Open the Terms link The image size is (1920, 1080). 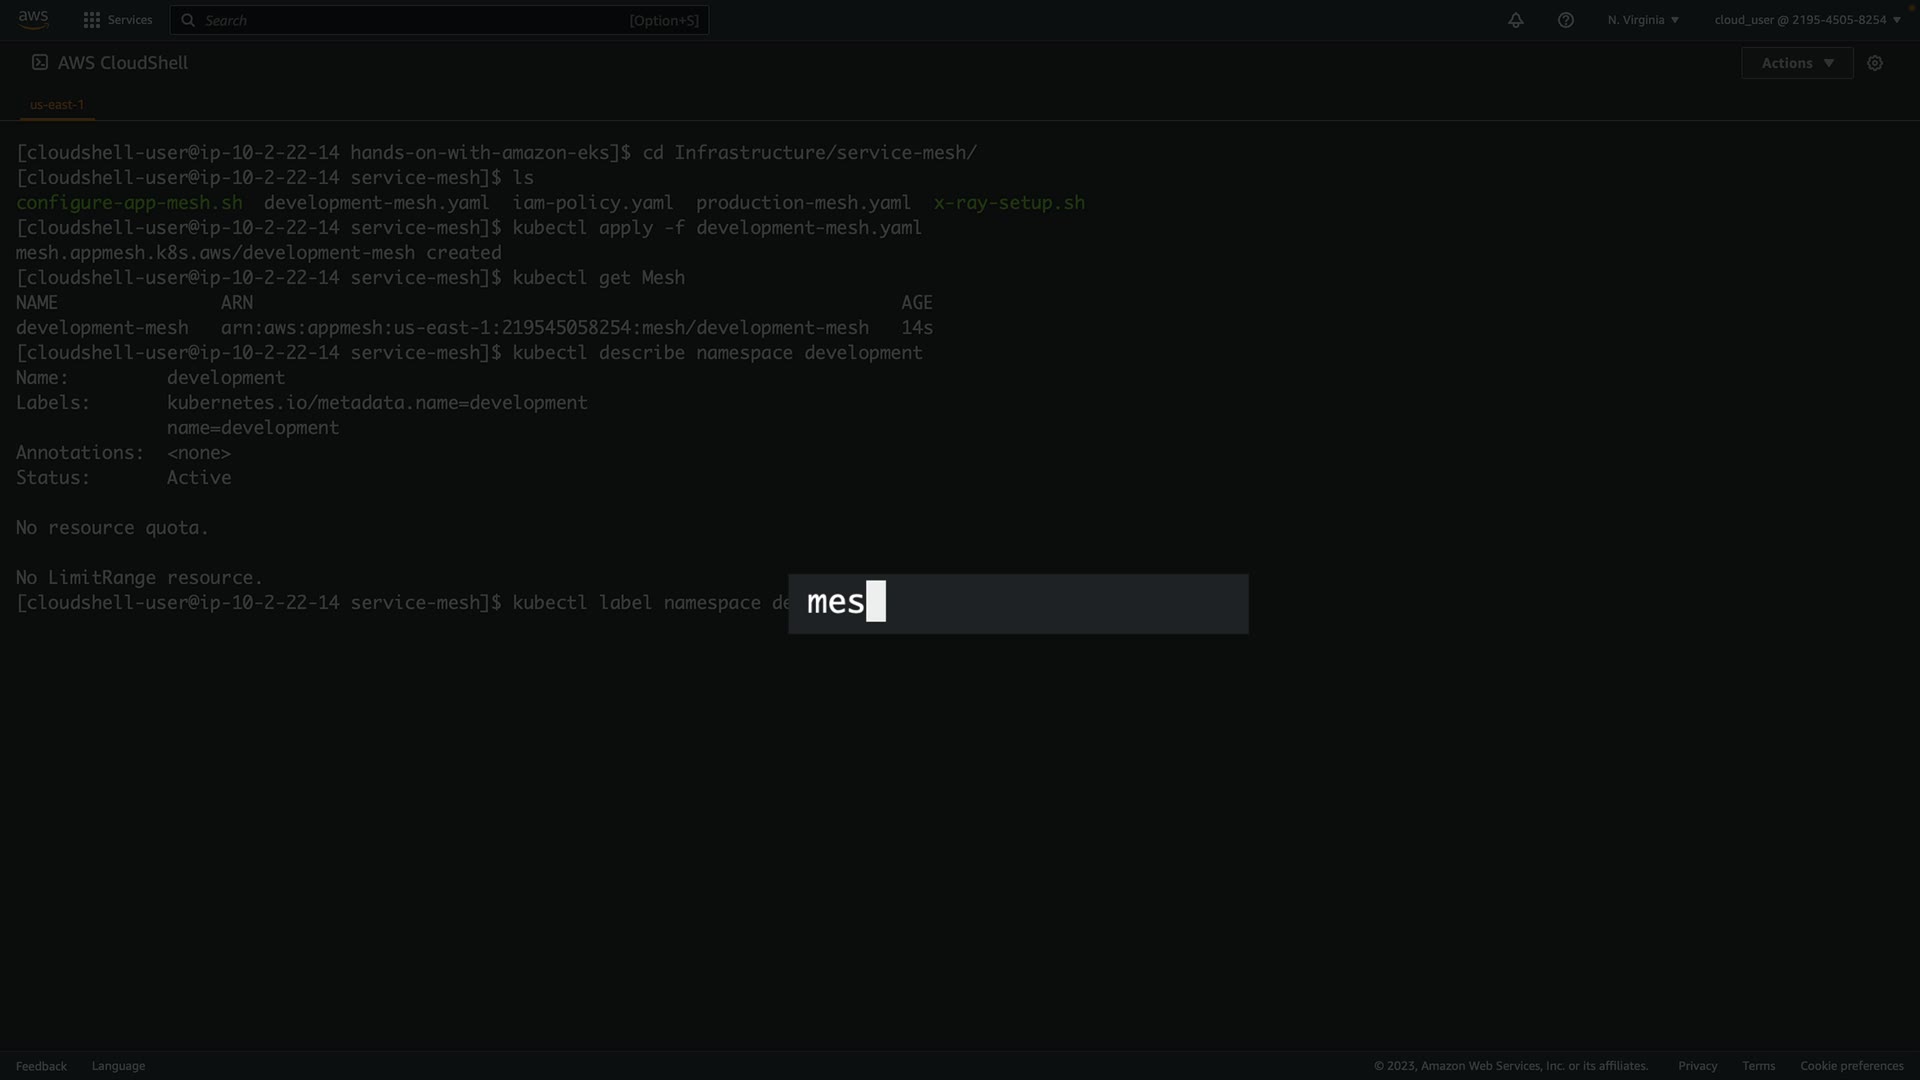(x=1758, y=1066)
